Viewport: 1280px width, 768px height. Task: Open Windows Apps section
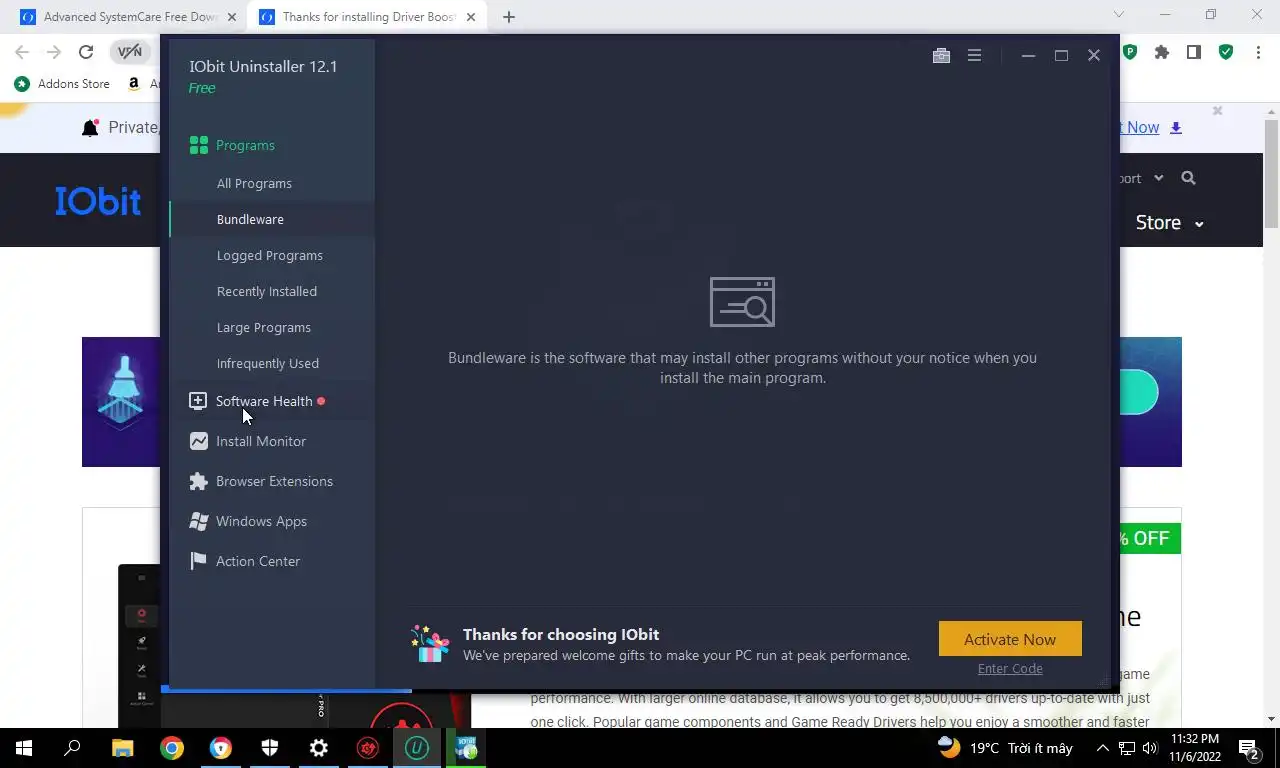pyautogui.click(x=261, y=521)
